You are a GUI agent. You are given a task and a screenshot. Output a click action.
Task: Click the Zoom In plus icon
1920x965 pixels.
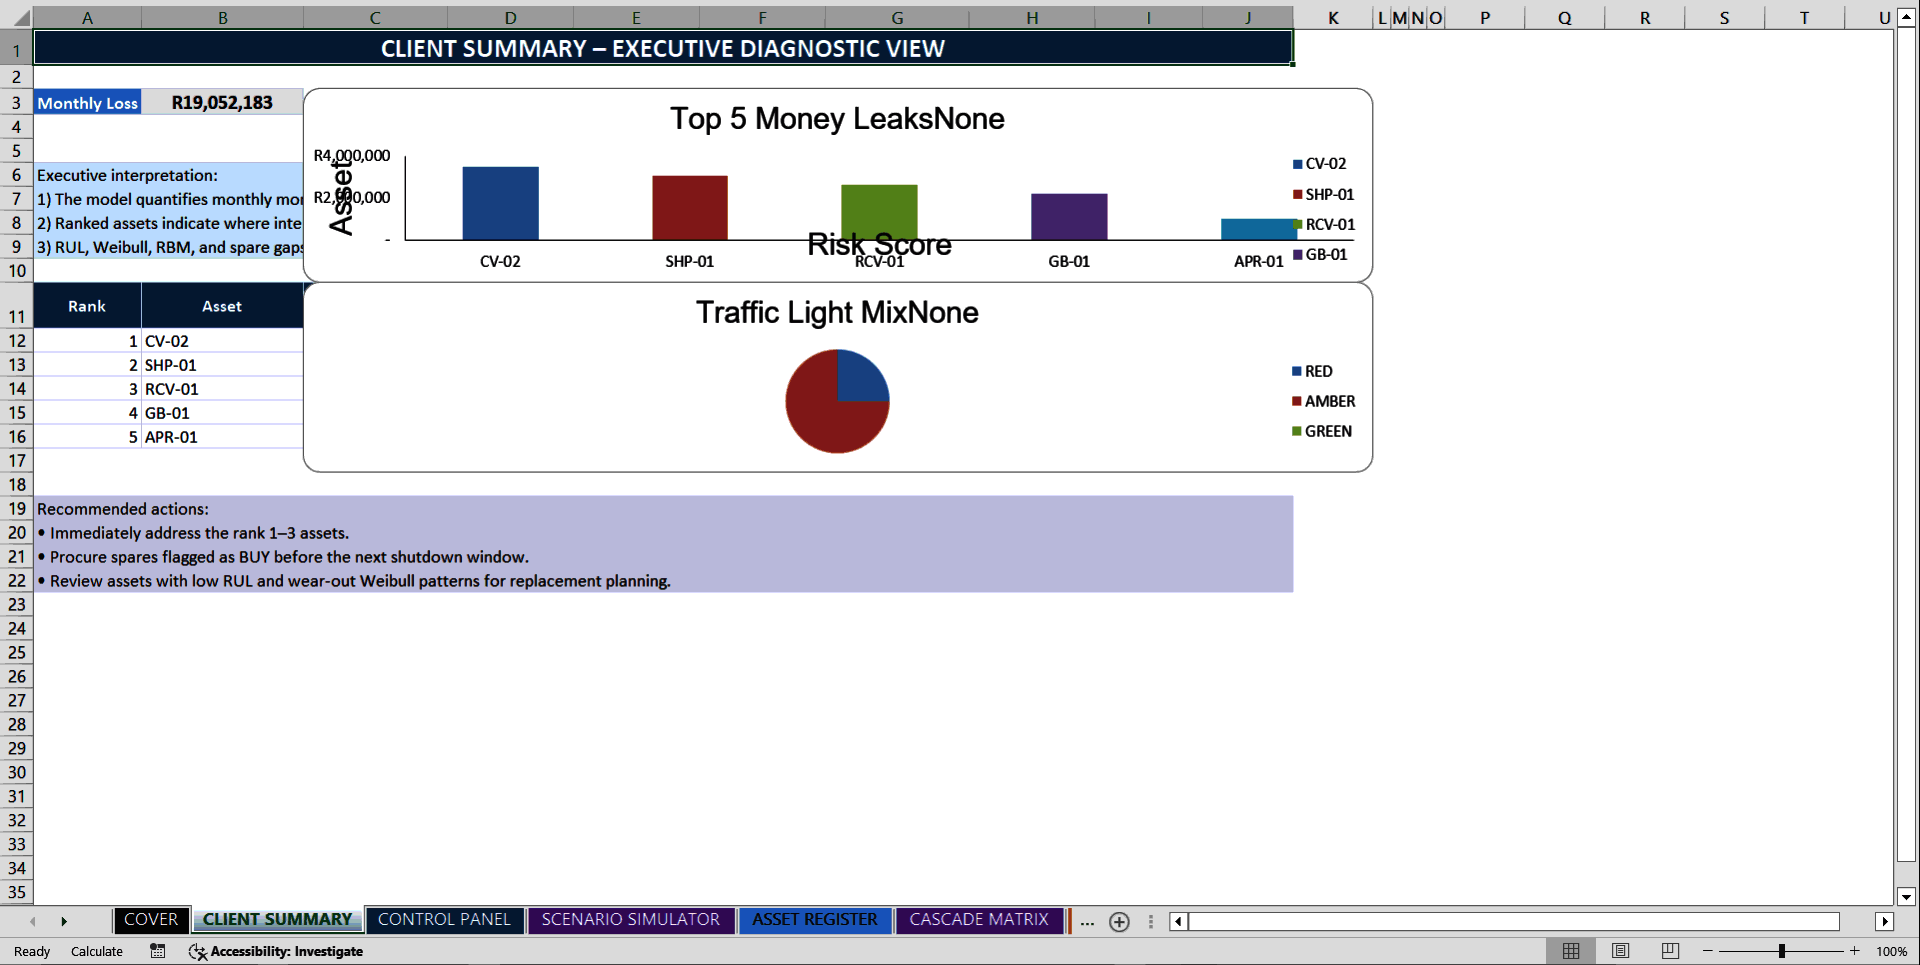1856,951
